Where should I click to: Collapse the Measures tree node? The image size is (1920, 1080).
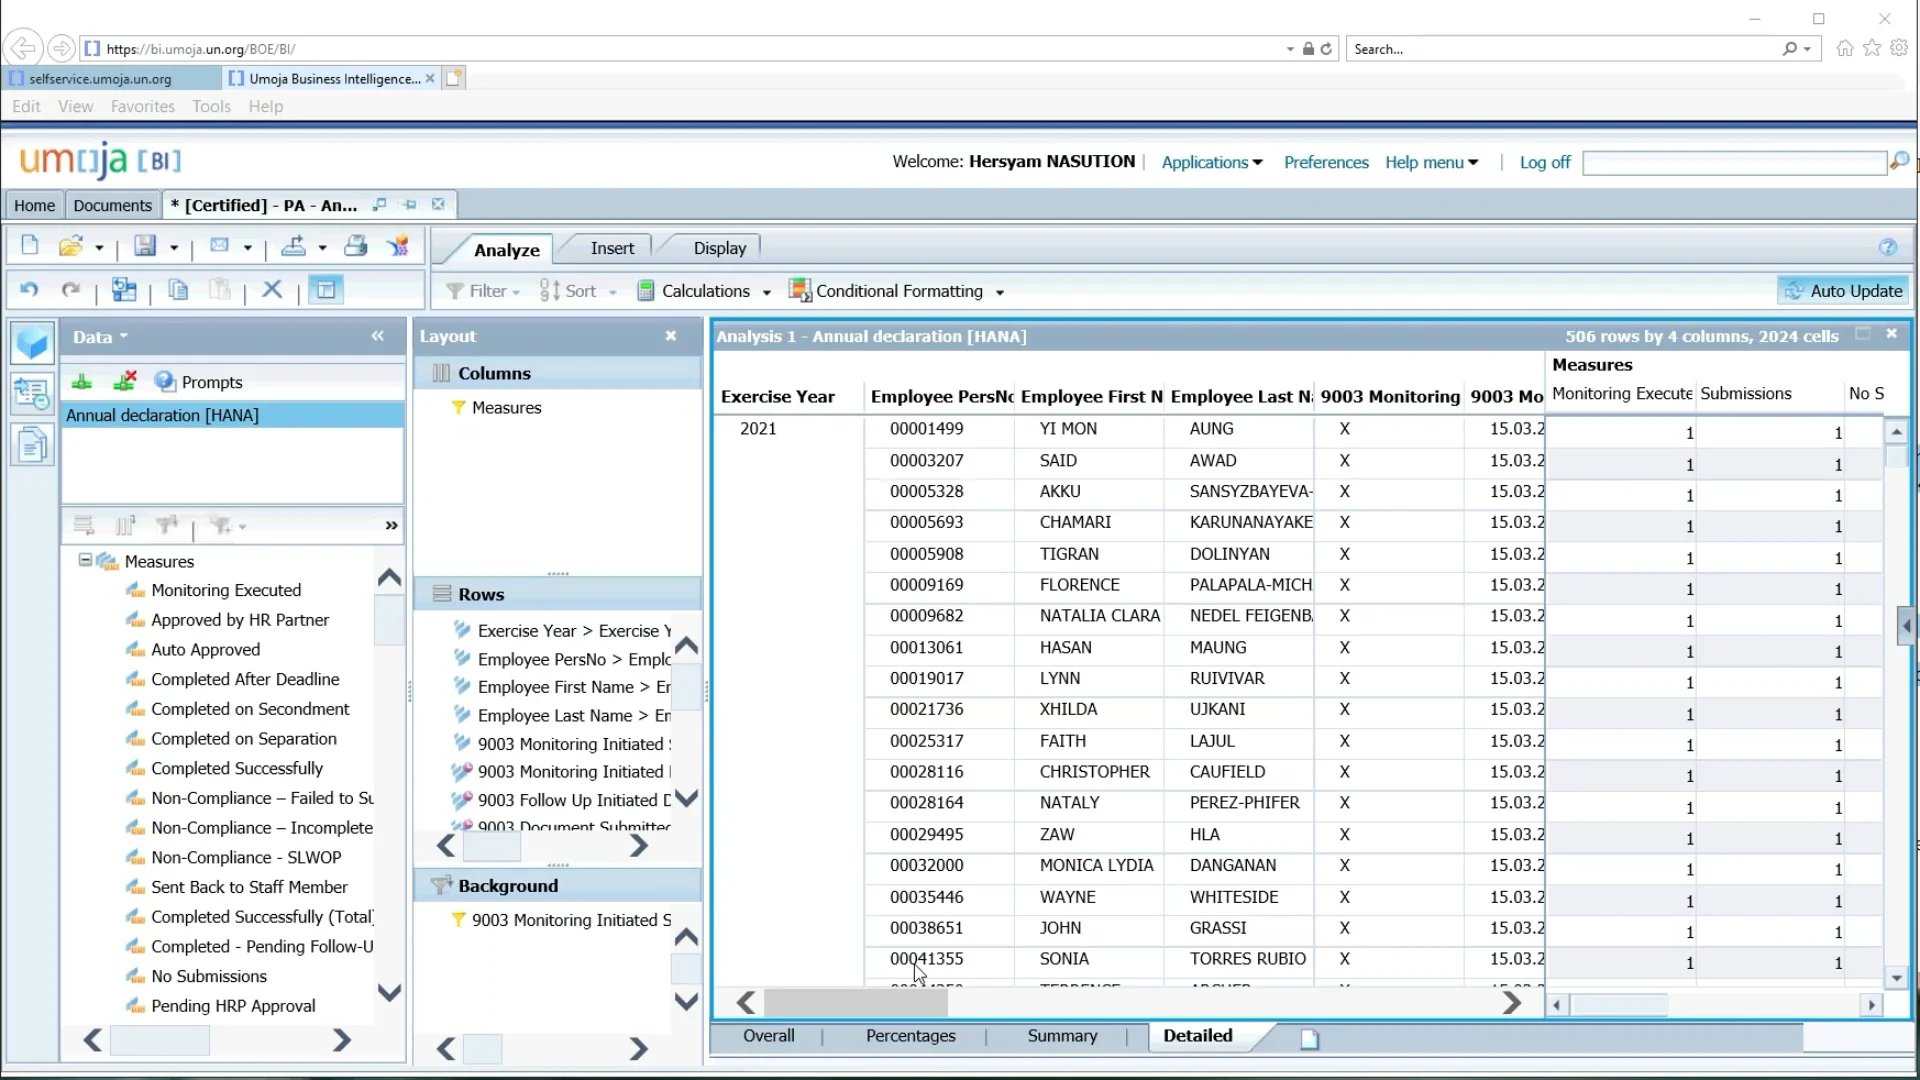(x=85, y=561)
